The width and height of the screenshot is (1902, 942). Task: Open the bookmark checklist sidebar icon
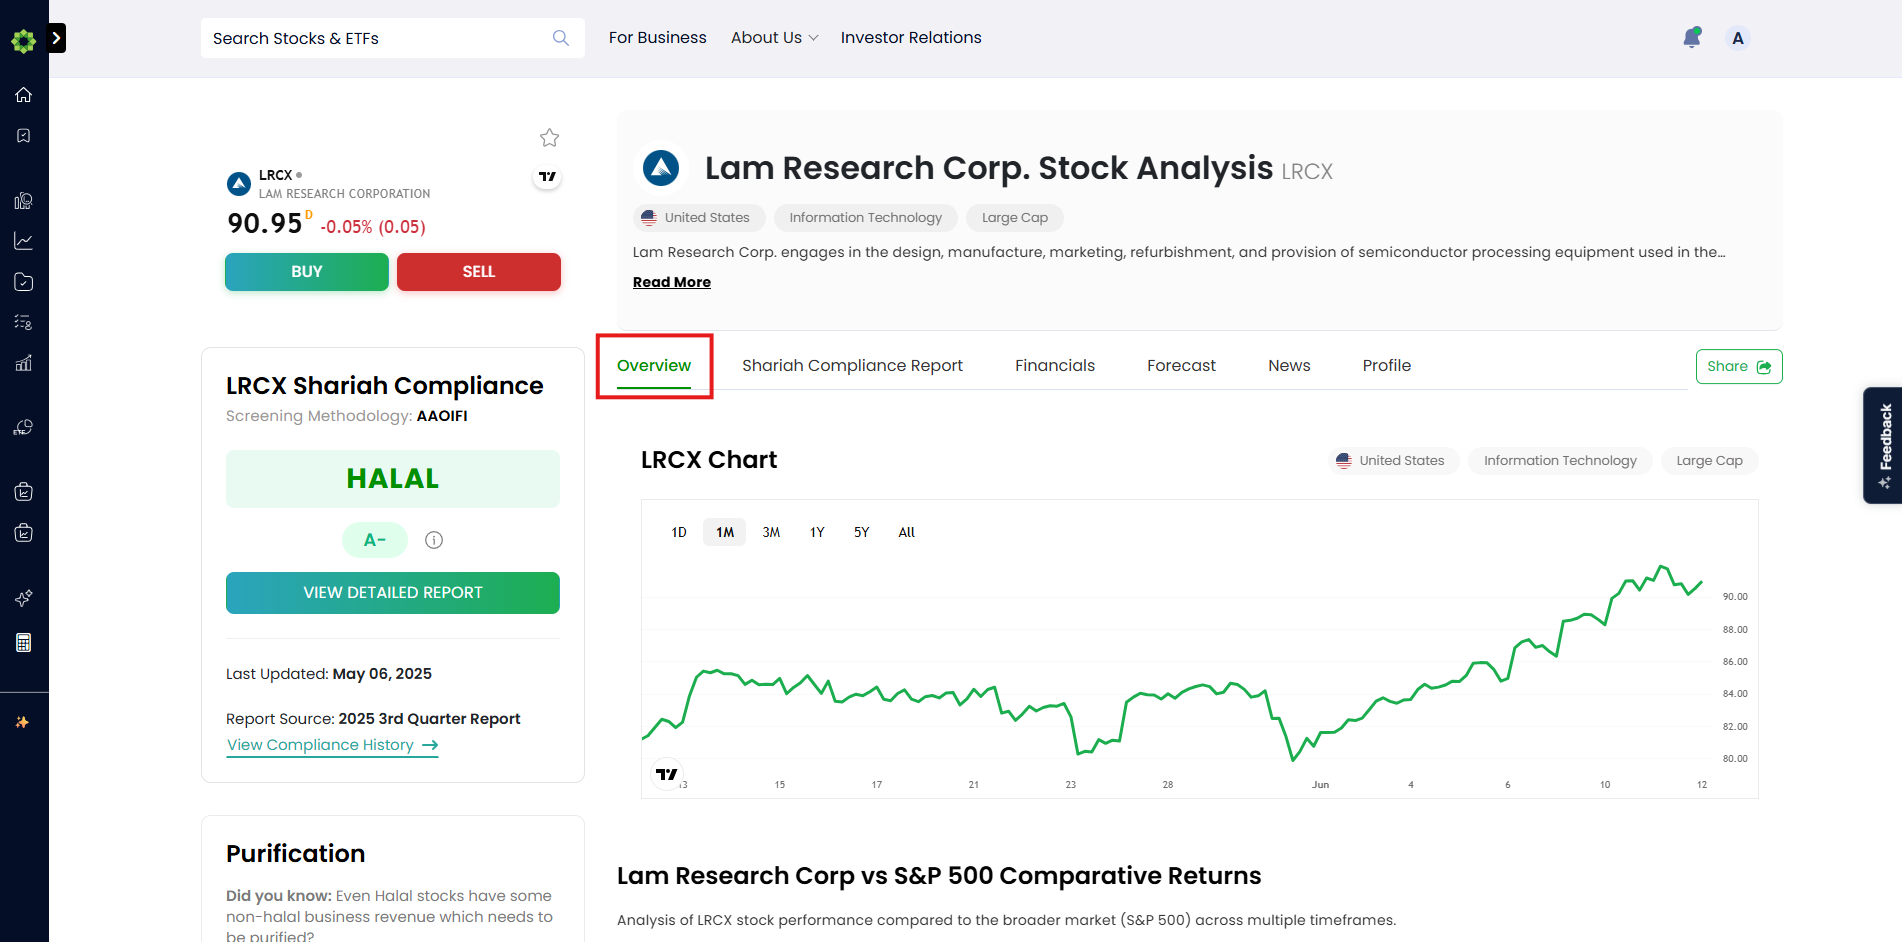[x=24, y=136]
